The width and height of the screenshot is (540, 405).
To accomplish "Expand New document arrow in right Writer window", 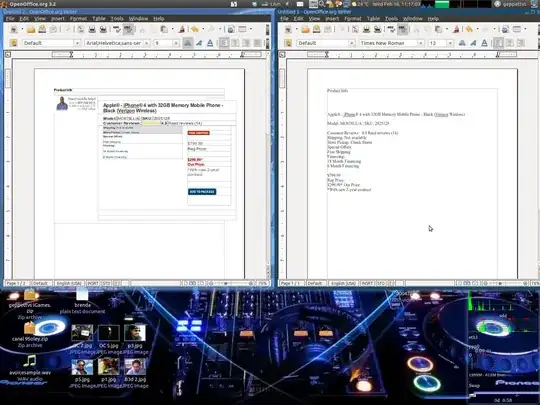I will [297, 29].
